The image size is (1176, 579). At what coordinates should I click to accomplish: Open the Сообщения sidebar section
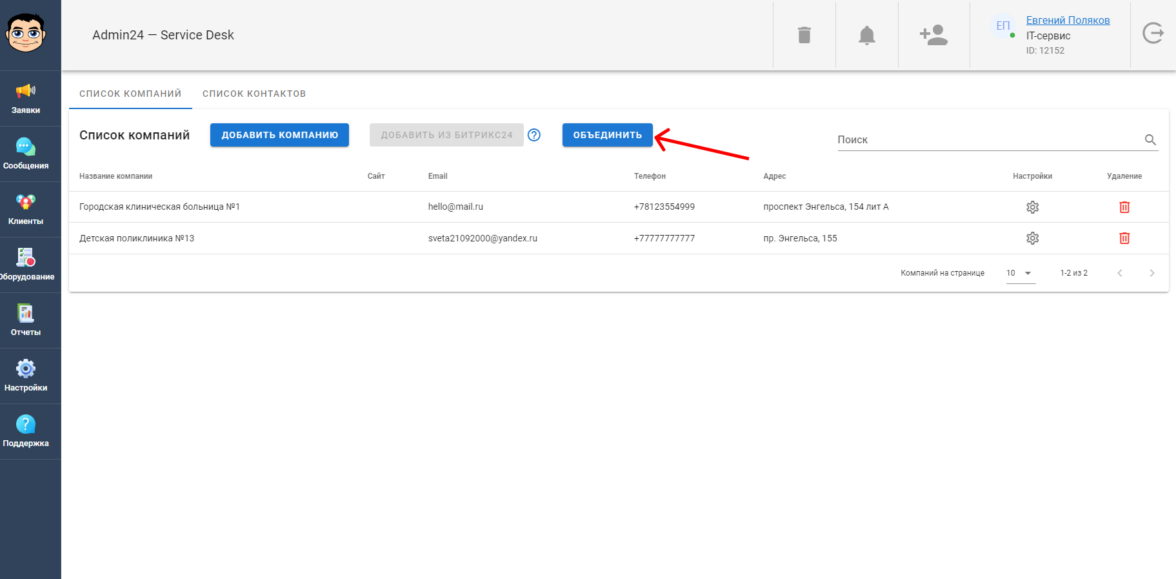pos(26,153)
